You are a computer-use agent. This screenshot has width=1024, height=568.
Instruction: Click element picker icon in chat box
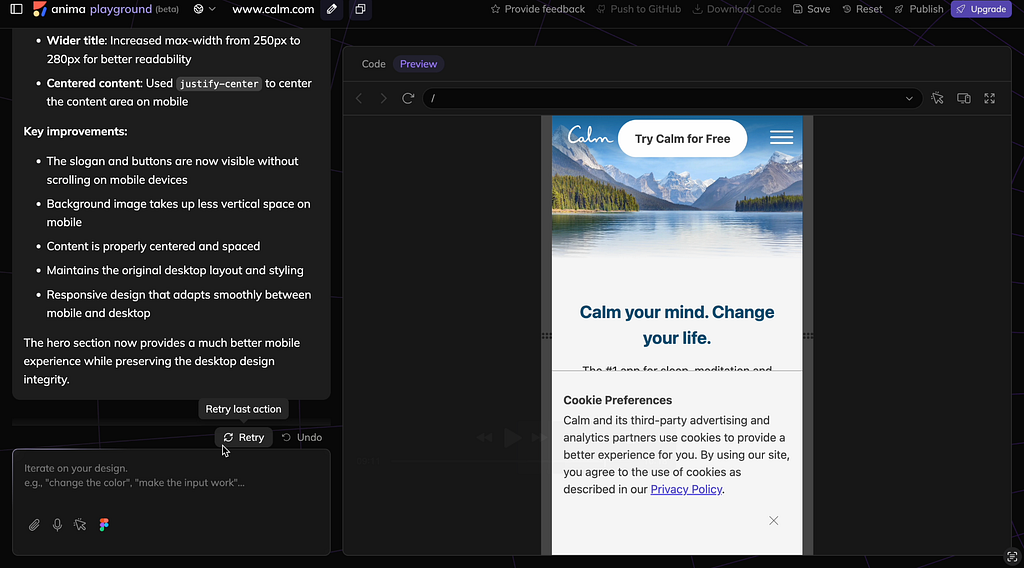(80, 525)
